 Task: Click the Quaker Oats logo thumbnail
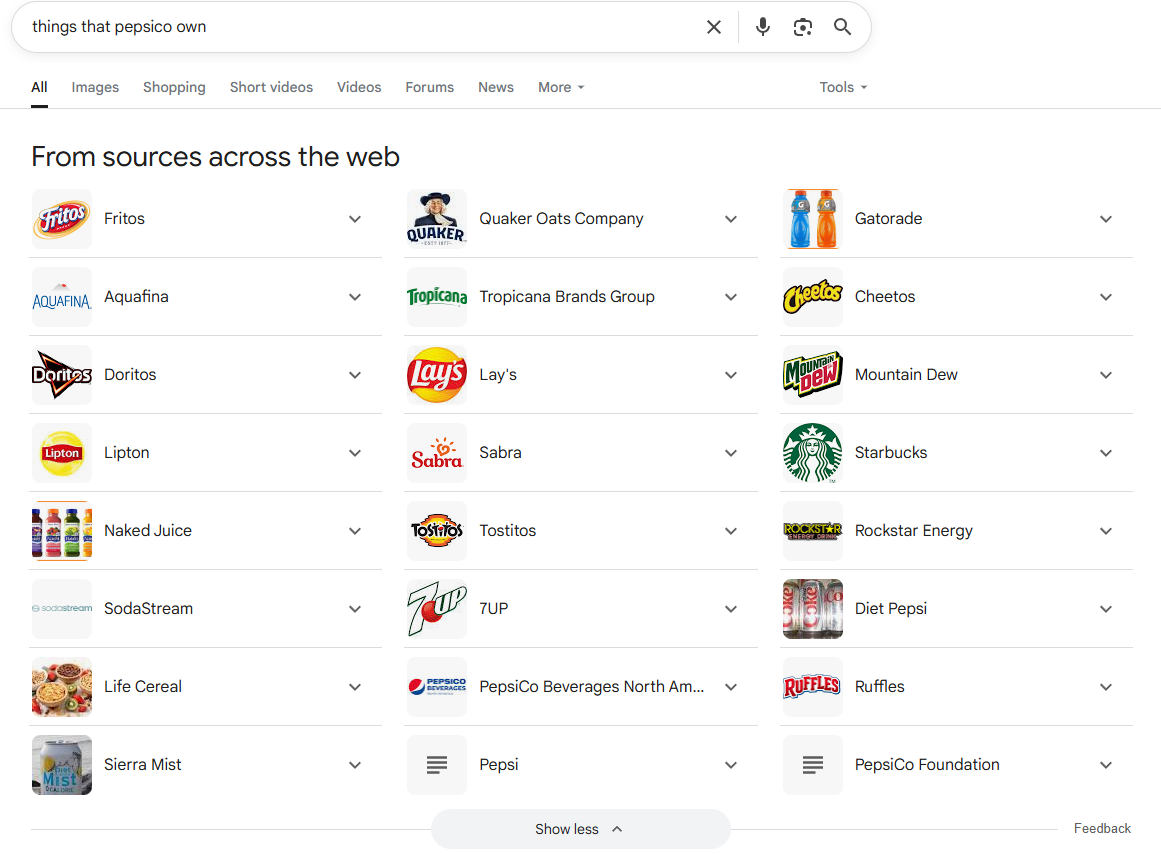pos(437,219)
